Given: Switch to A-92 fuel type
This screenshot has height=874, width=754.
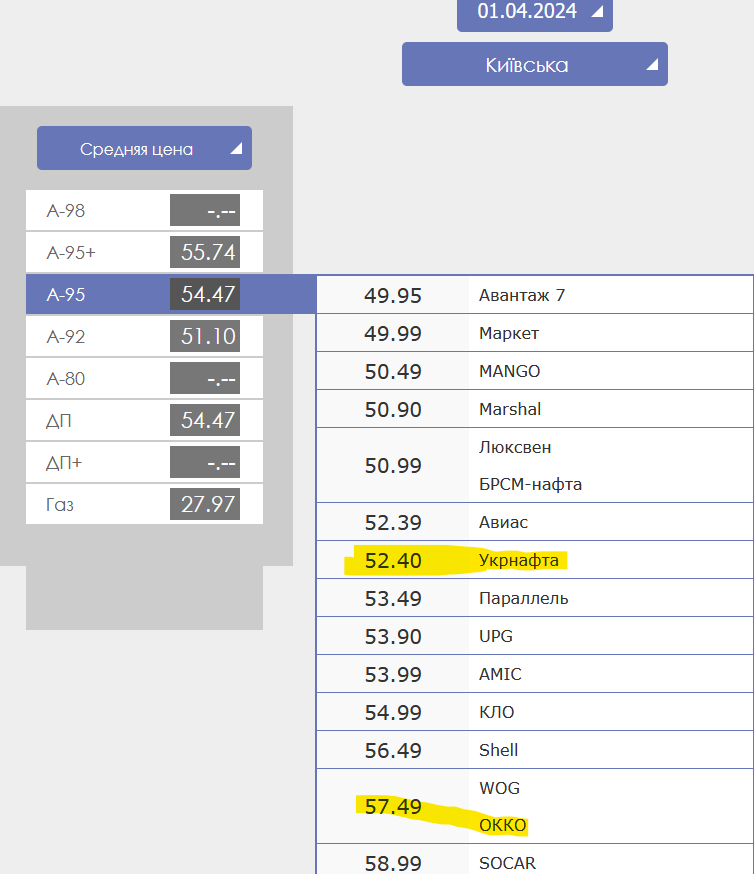Looking at the screenshot, I should click(x=144, y=337).
